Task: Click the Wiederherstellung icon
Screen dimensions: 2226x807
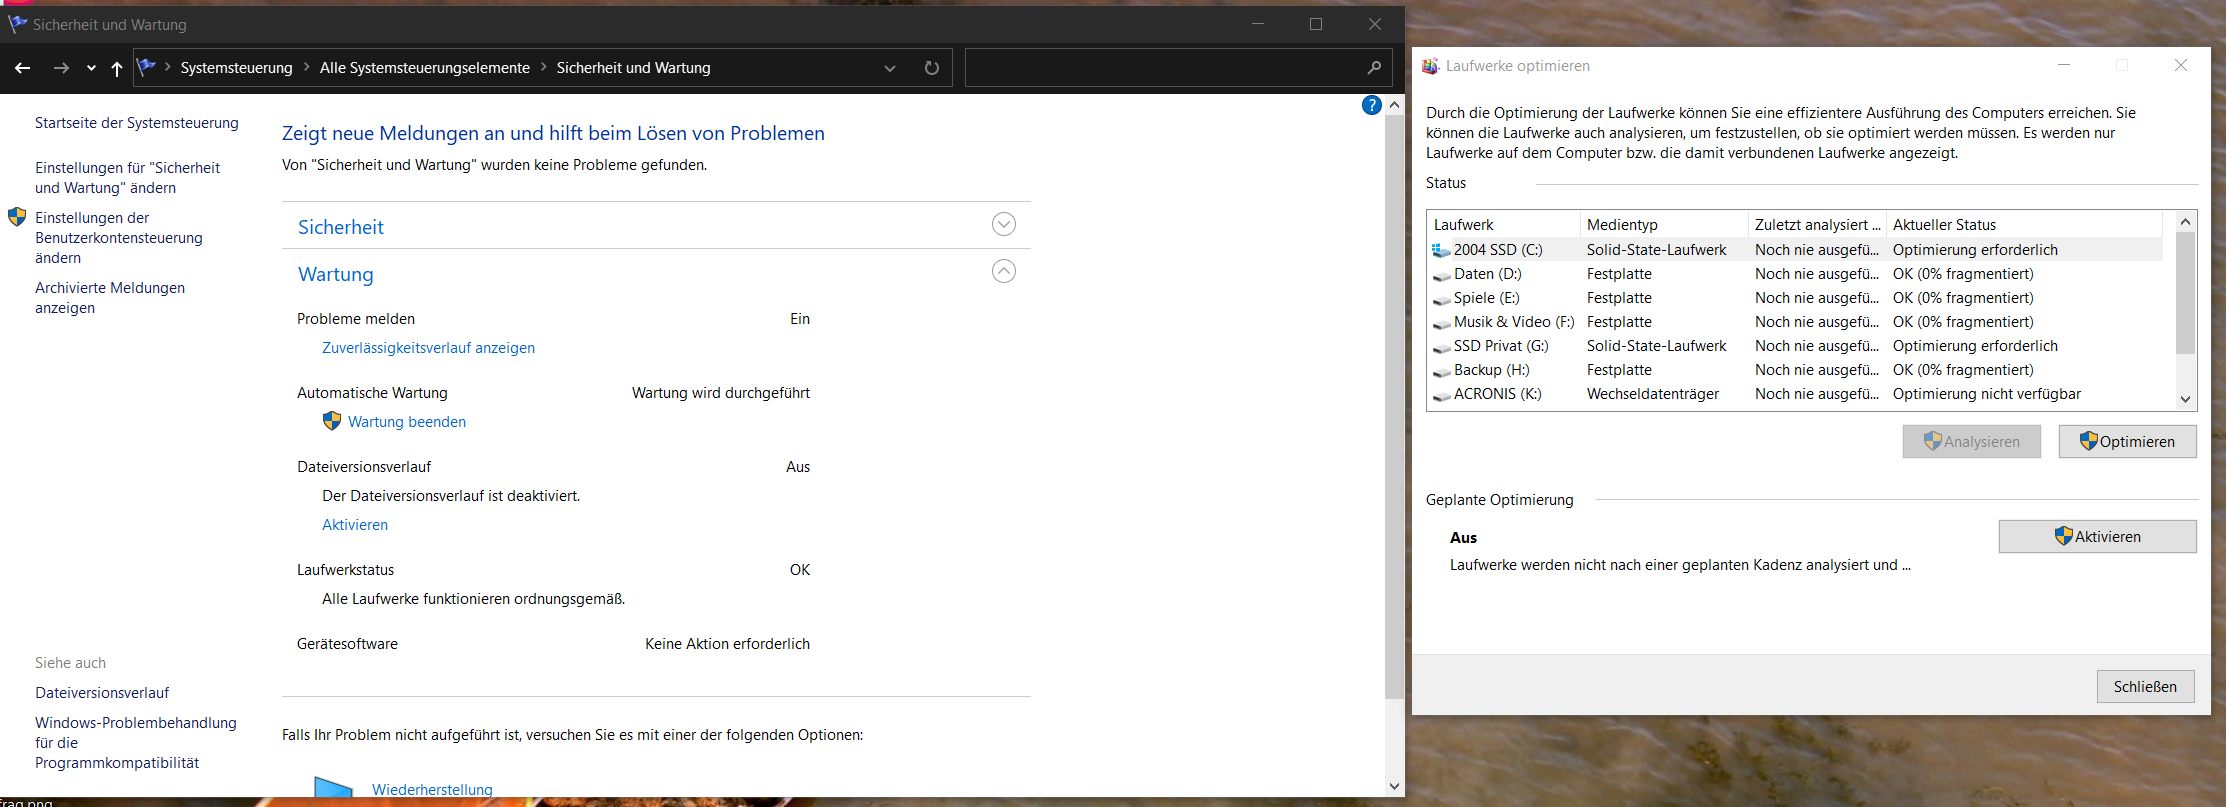Action: click(333, 787)
